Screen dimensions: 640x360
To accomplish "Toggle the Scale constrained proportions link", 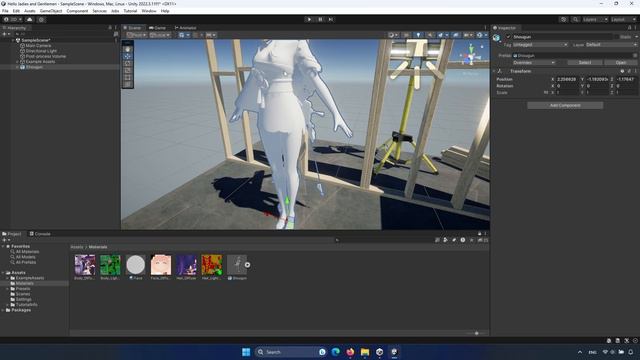I will point(546,93).
